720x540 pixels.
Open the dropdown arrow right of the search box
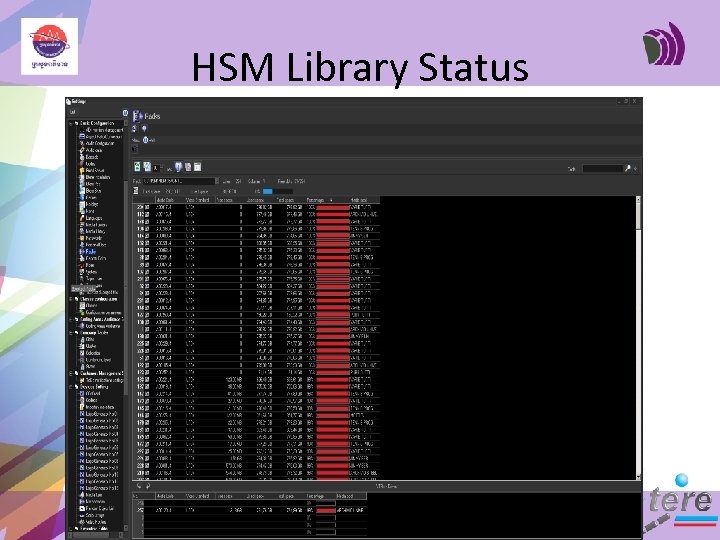tap(636, 169)
